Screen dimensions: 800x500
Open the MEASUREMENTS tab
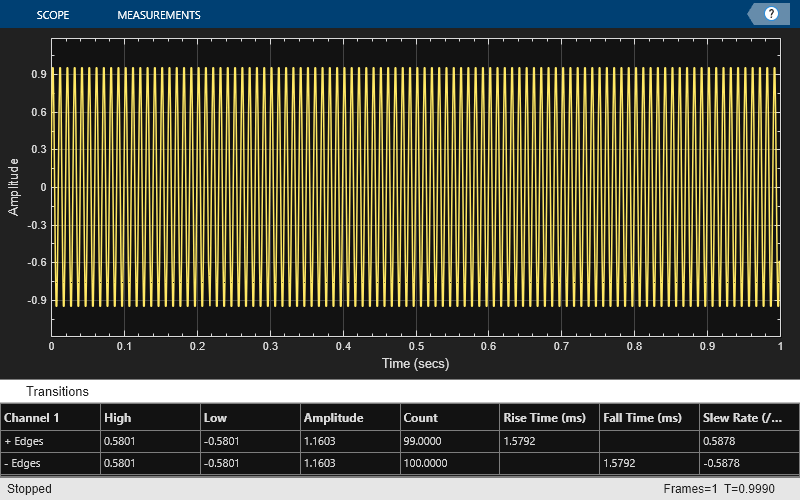point(159,15)
